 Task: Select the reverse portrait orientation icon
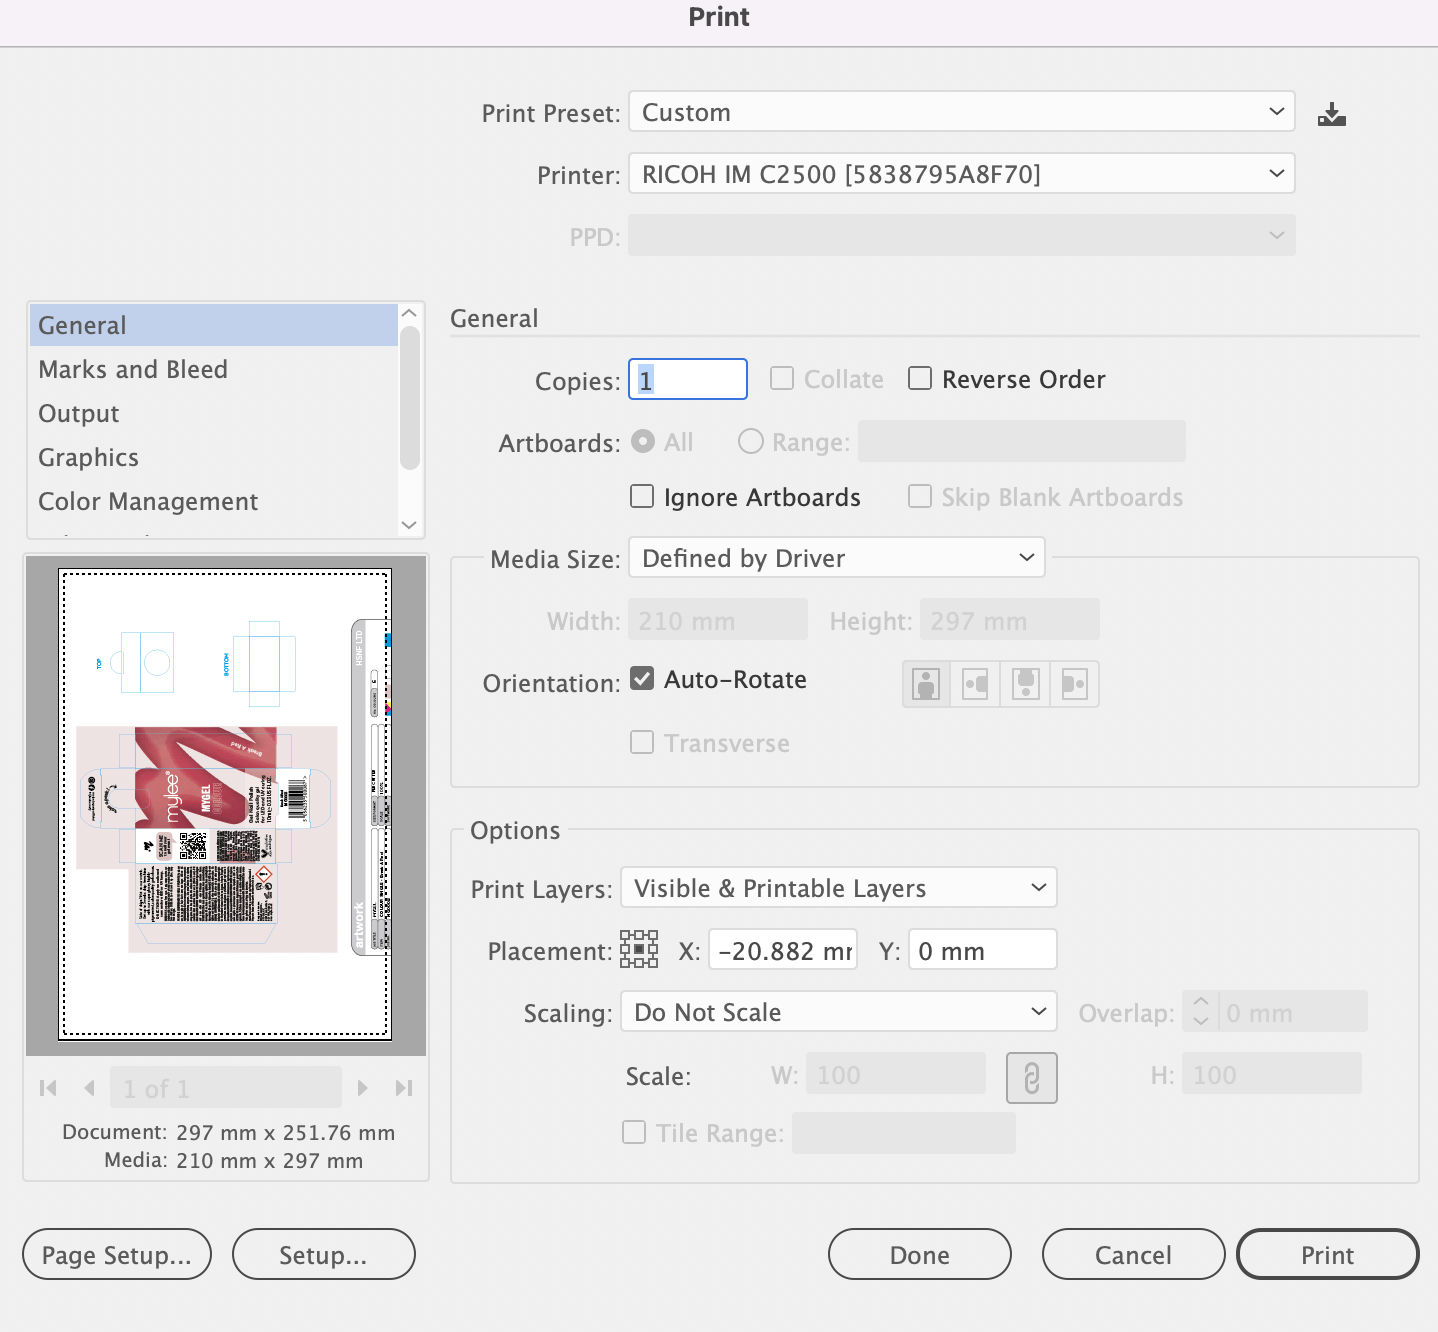click(x=1024, y=684)
